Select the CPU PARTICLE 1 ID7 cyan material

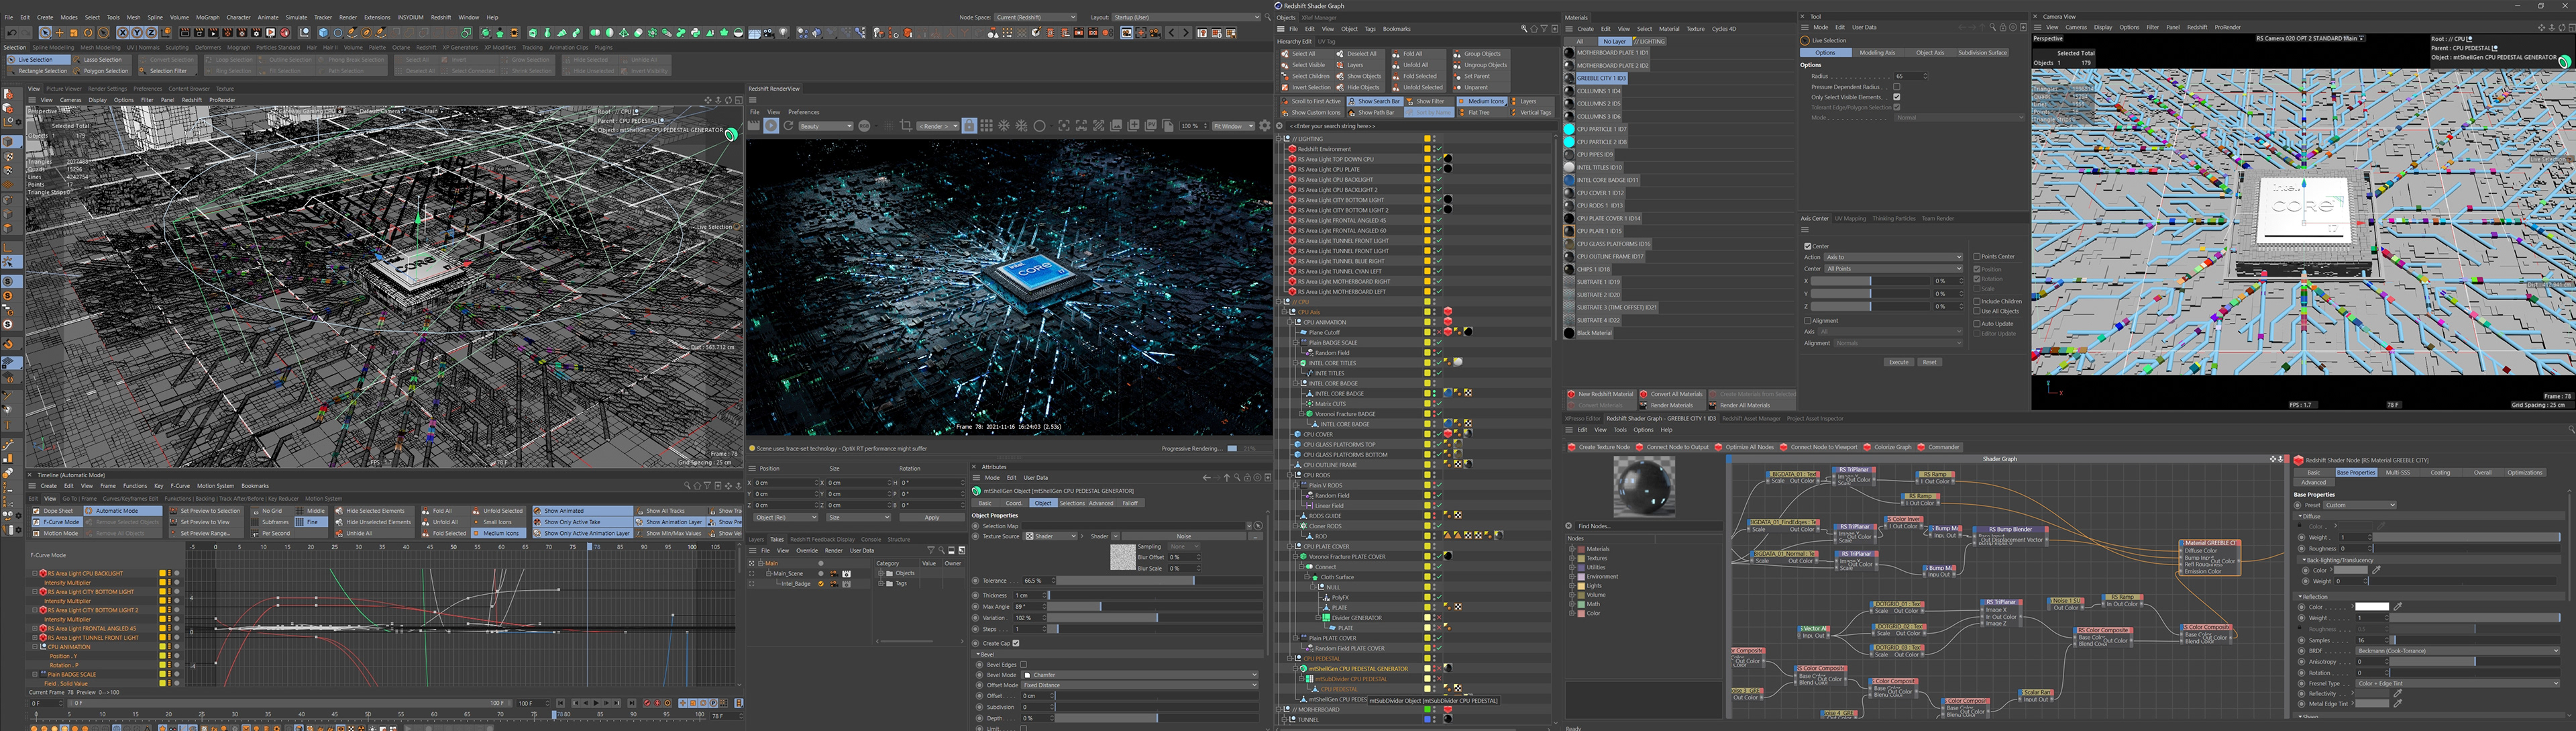[1569, 129]
